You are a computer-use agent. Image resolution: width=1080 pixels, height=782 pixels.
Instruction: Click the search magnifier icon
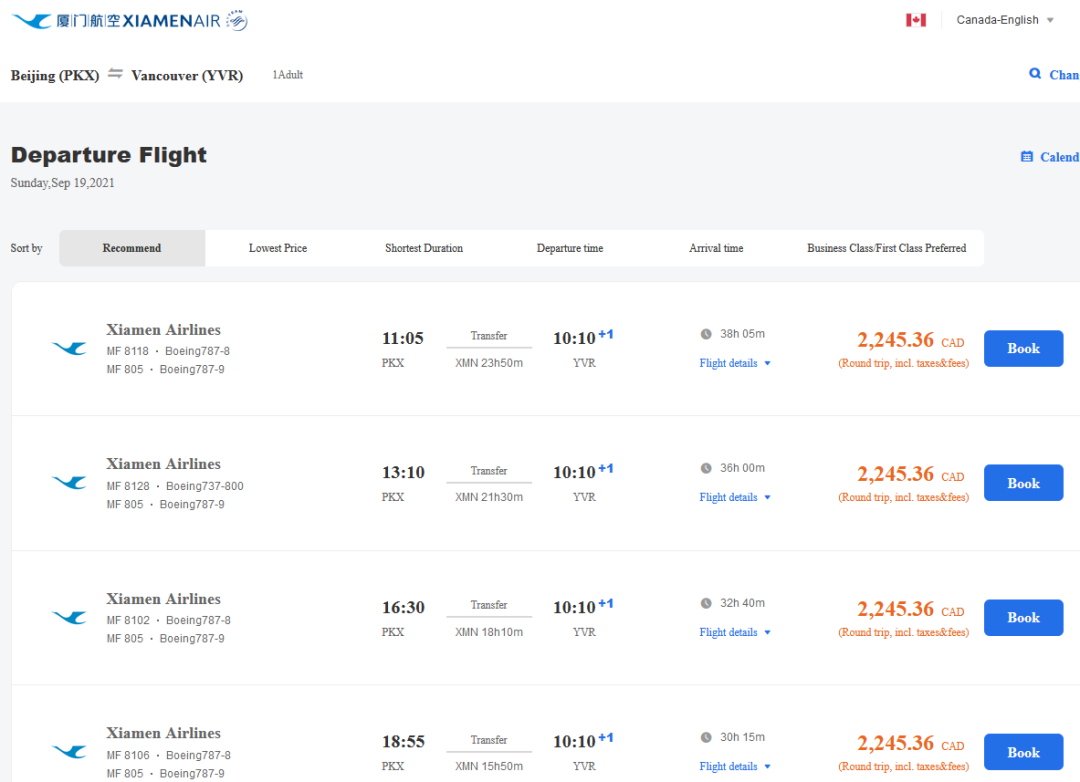(x=1035, y=74)
